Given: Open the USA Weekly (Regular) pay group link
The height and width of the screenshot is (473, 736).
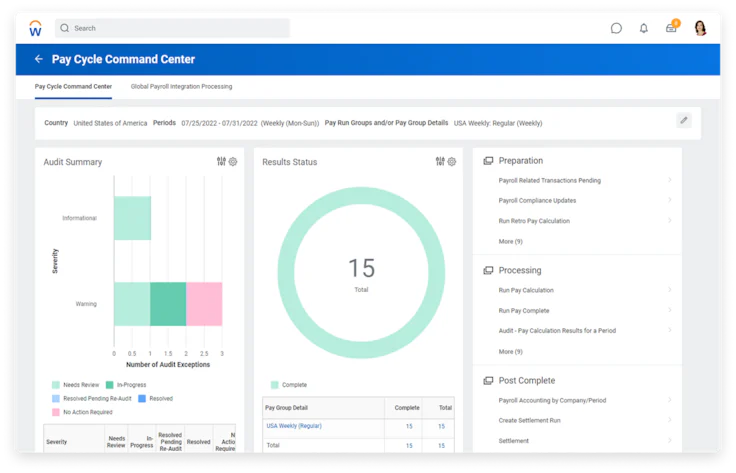Looking at the screenshot, I should point(294,426).
